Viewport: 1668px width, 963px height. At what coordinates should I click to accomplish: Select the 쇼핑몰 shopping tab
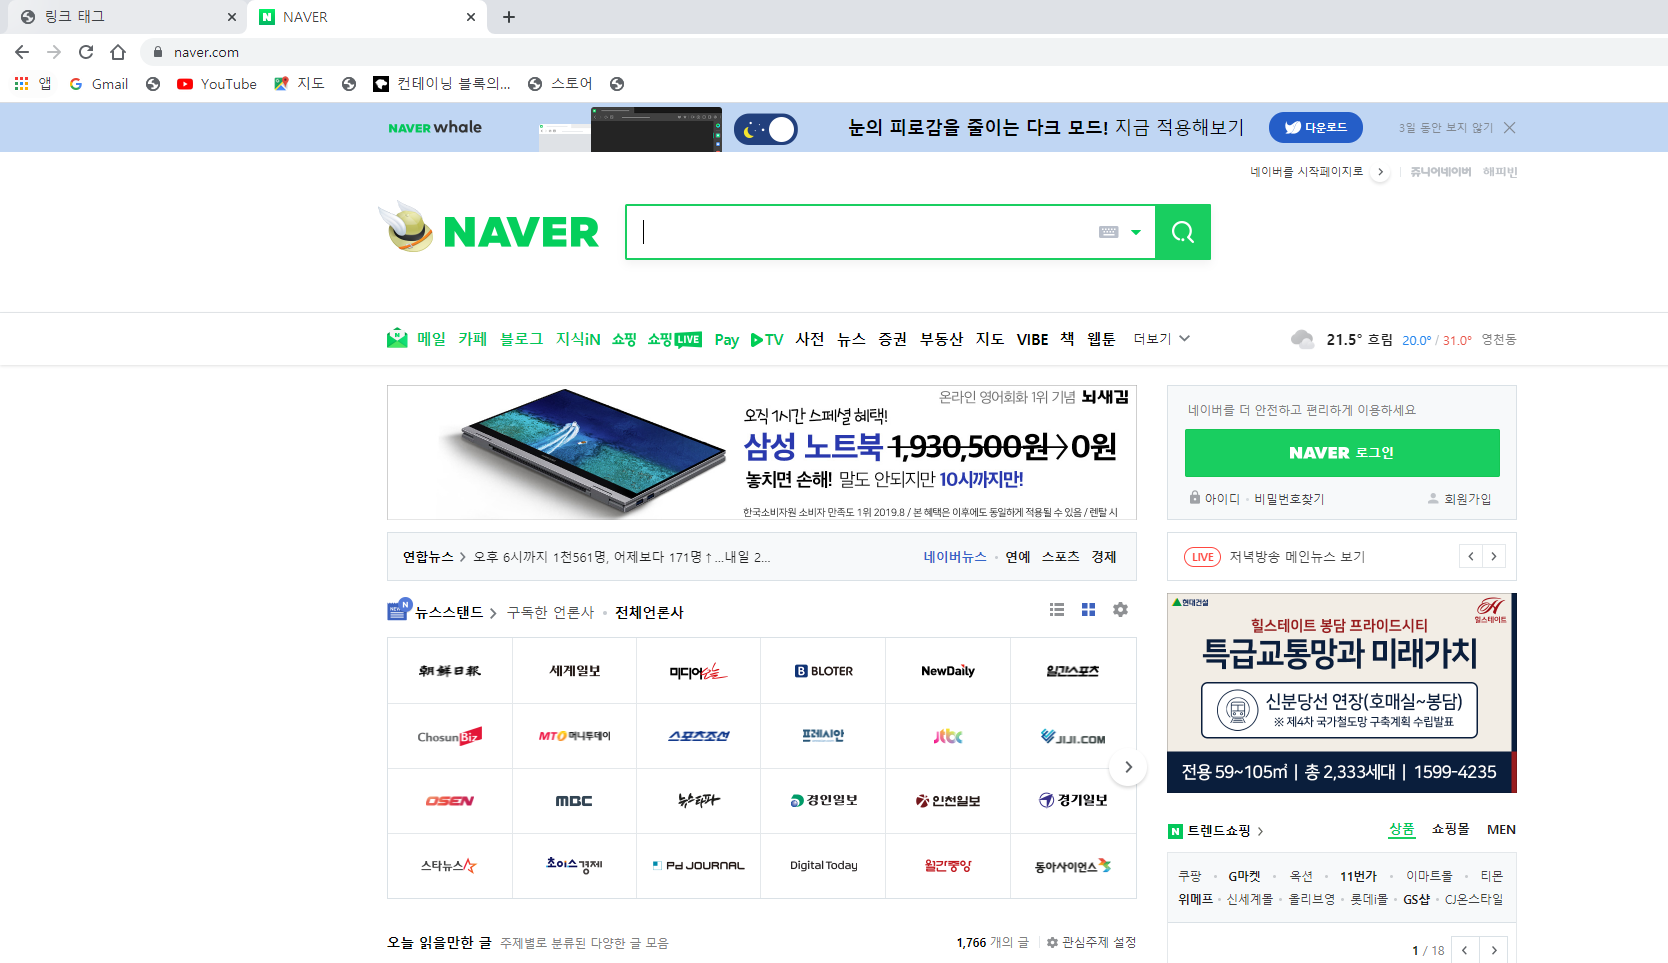coord(1450,829)
